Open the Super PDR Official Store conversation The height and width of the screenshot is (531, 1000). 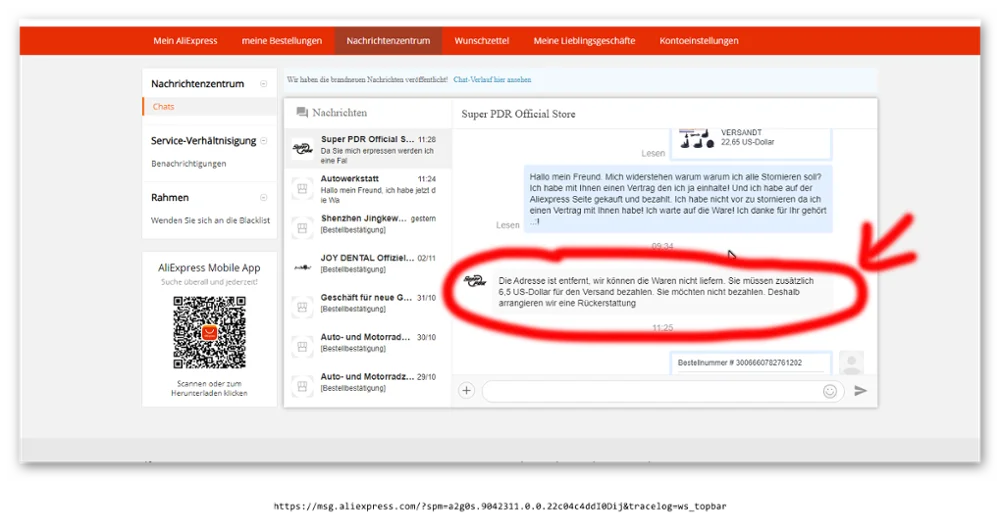(x=368, y=149)
